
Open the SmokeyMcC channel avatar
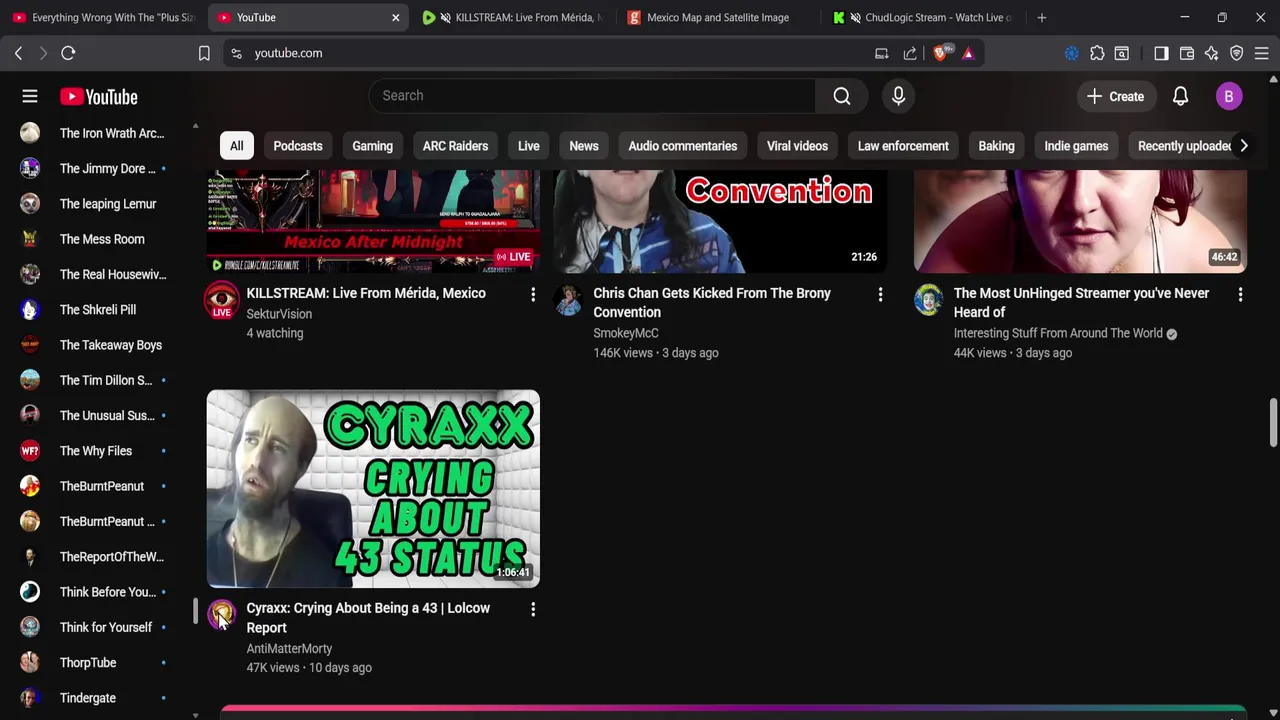click(568, 299)
